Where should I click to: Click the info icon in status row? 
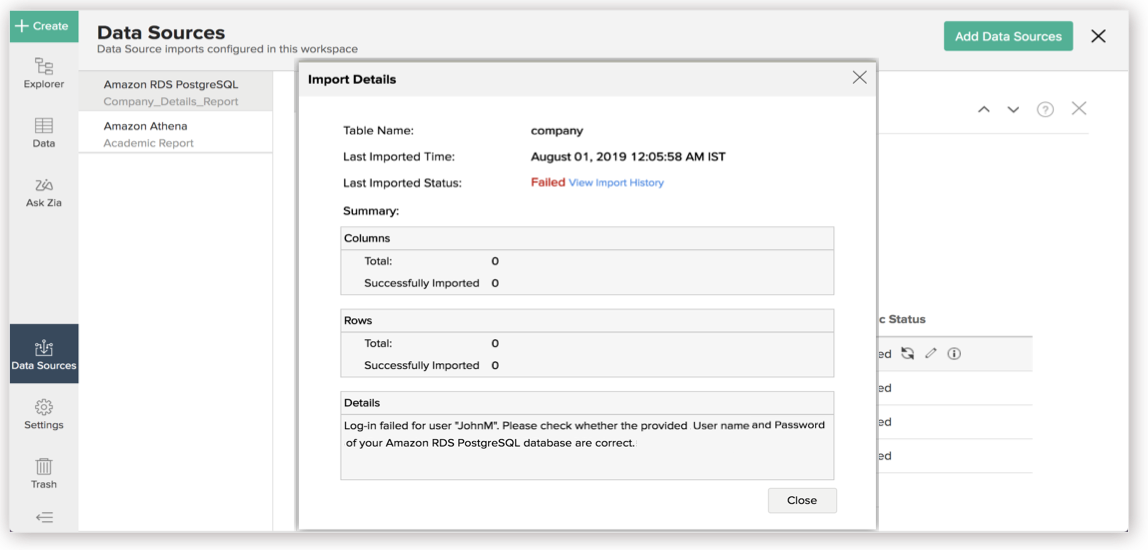[954, 354]
